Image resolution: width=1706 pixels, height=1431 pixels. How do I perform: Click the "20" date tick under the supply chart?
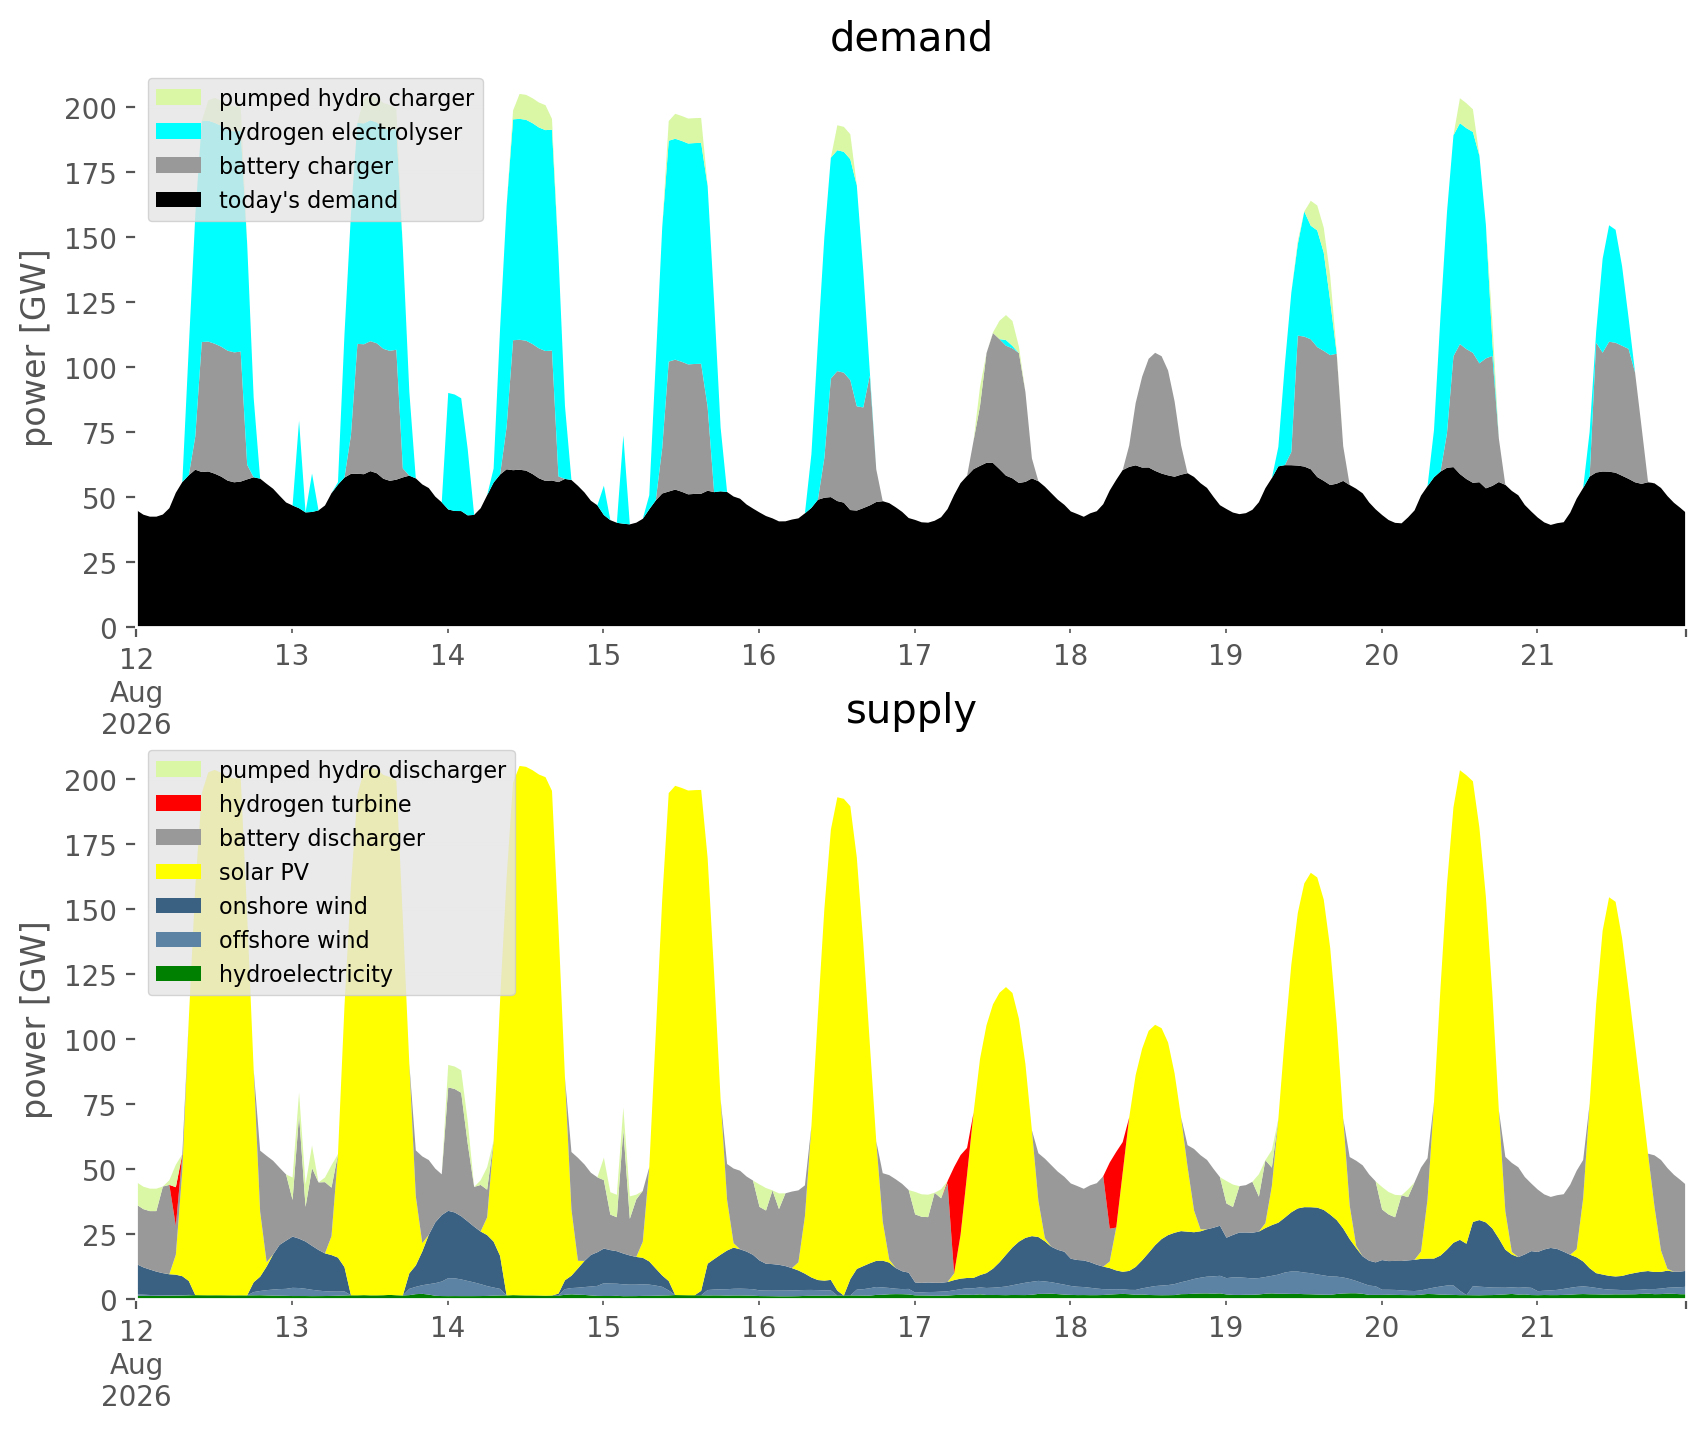(x=1382, y=1329)
